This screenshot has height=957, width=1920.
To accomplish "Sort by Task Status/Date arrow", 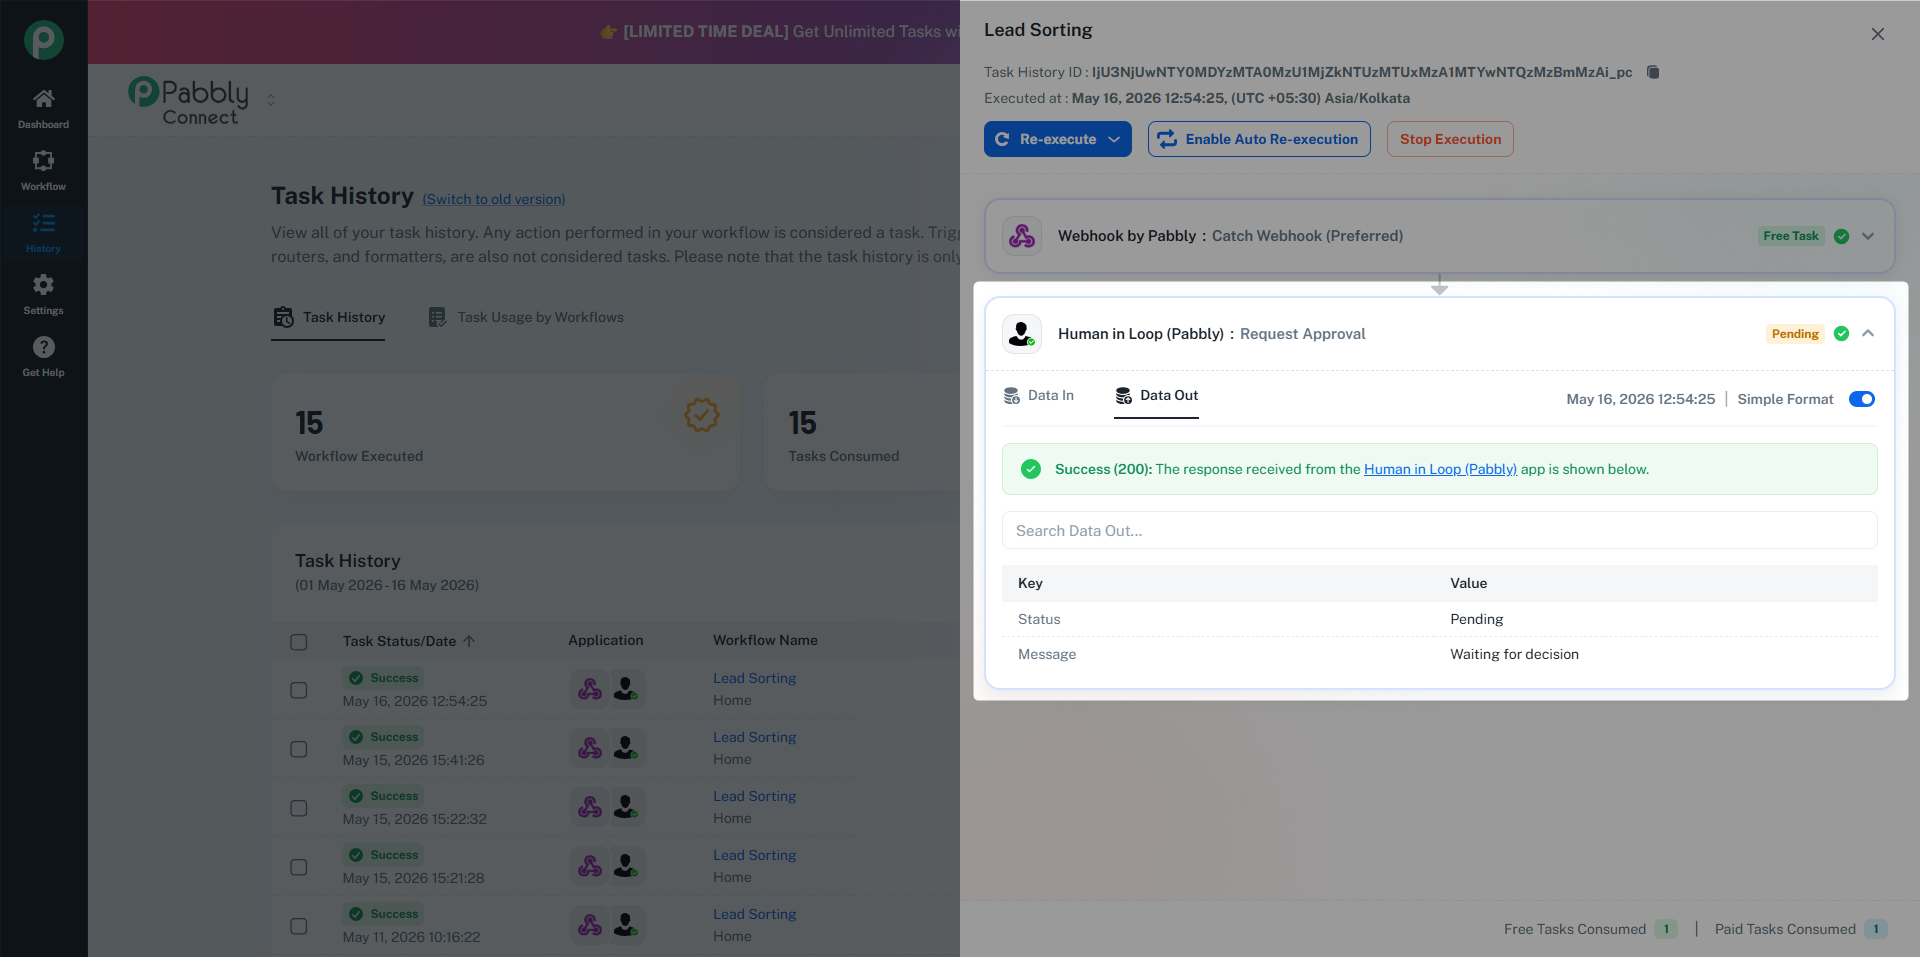I will [x=469, y=641].
